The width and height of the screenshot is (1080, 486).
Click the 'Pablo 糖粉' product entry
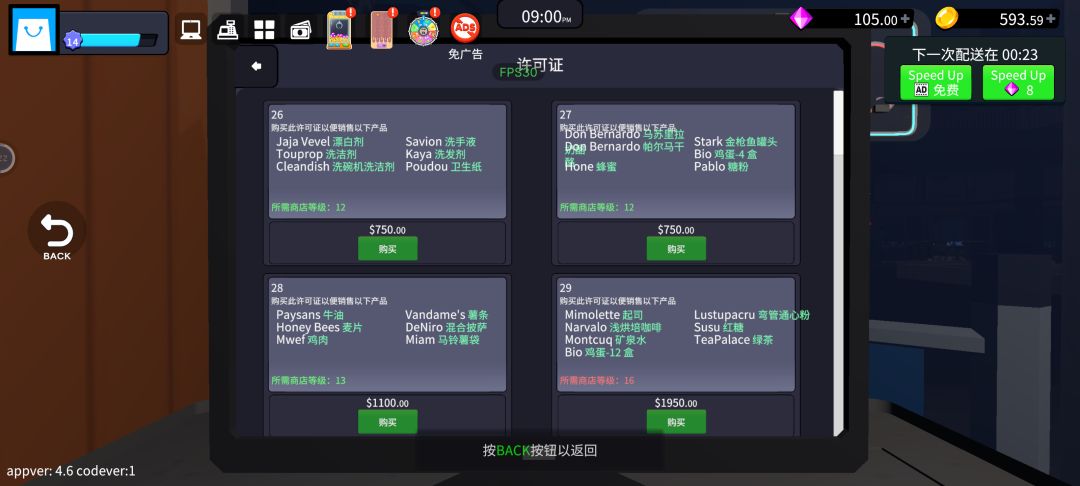click(x=721, y=167)
